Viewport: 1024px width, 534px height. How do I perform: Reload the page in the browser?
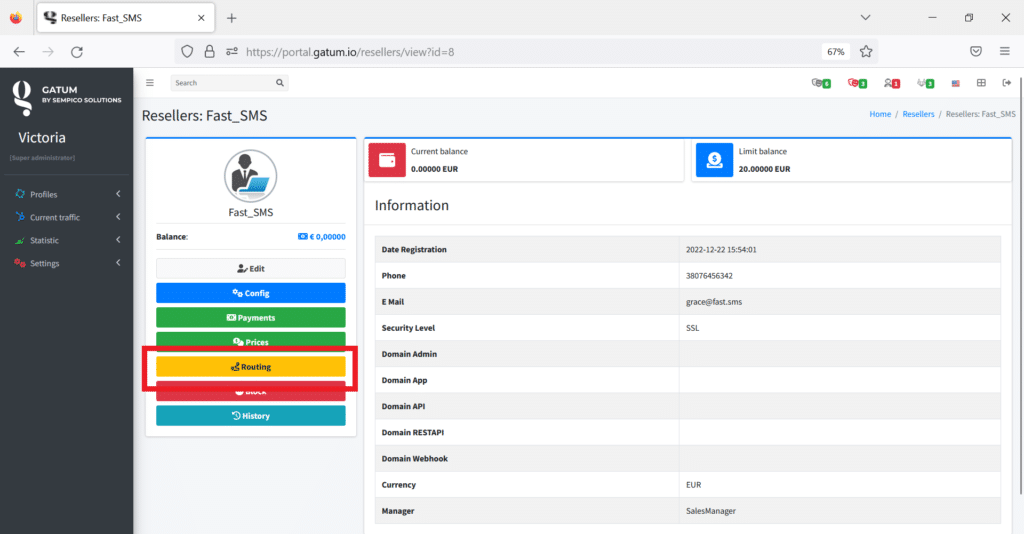[x=77, y=52]
